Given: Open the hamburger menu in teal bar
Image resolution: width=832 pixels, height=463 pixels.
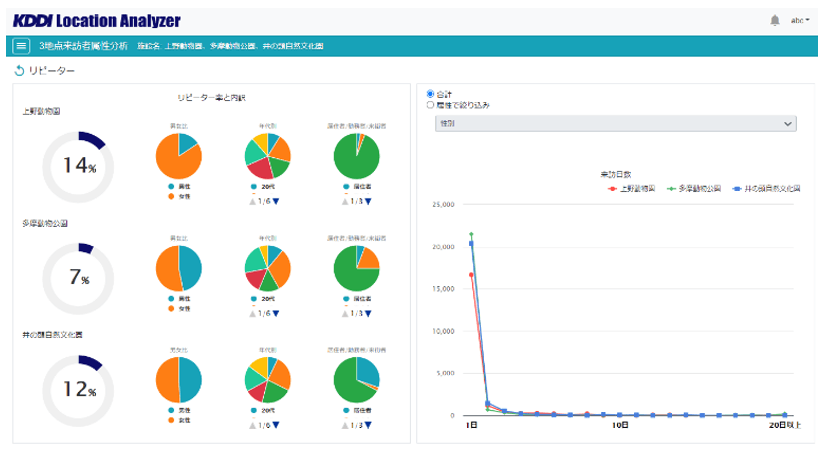Looking at the screenshot, I should tap(22, 46).
